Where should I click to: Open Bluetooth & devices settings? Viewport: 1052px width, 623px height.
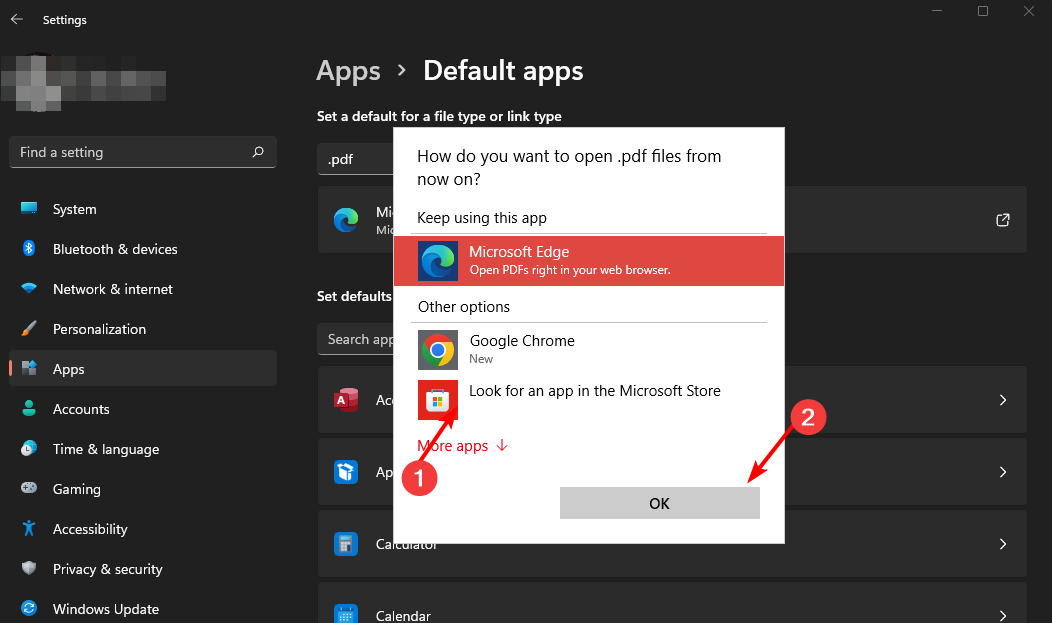[143, 249]
